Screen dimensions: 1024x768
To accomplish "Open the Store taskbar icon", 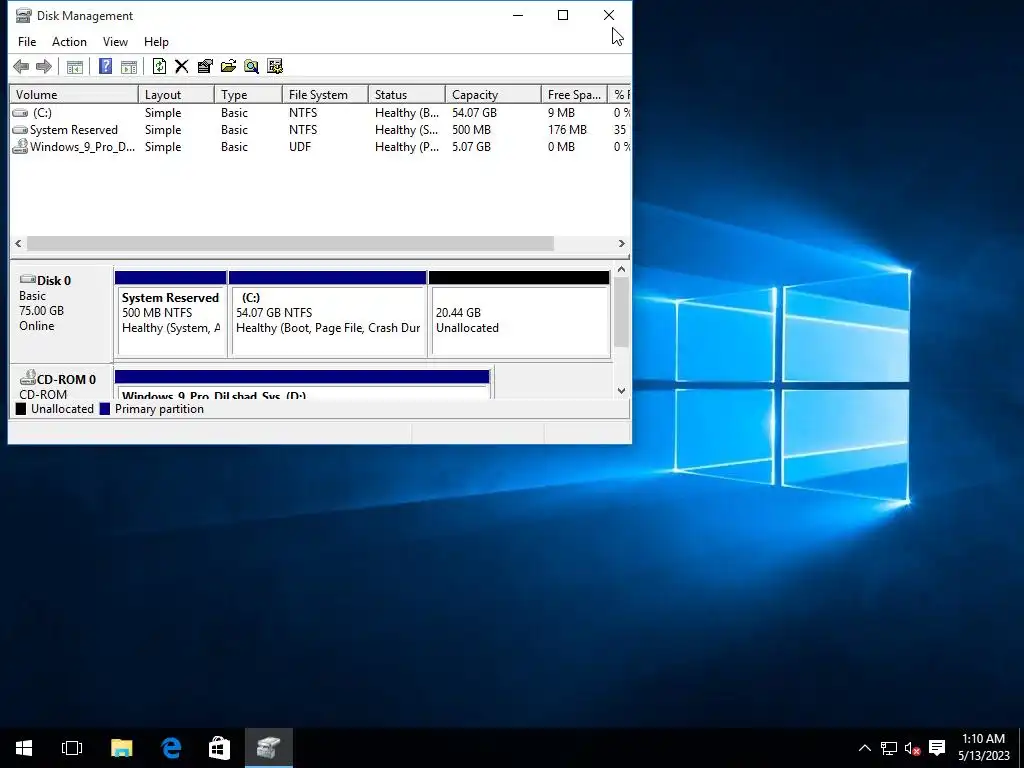I will tap(219, 748).
